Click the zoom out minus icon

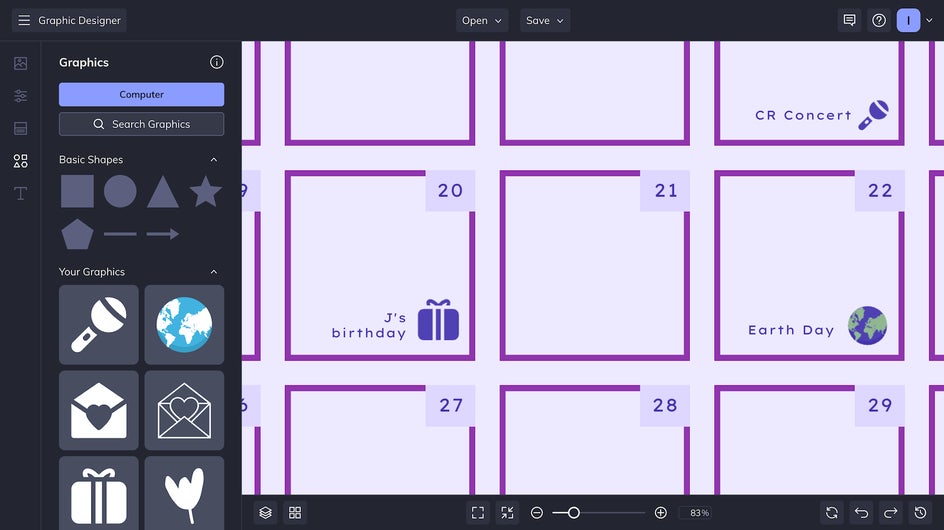[537, 513]
